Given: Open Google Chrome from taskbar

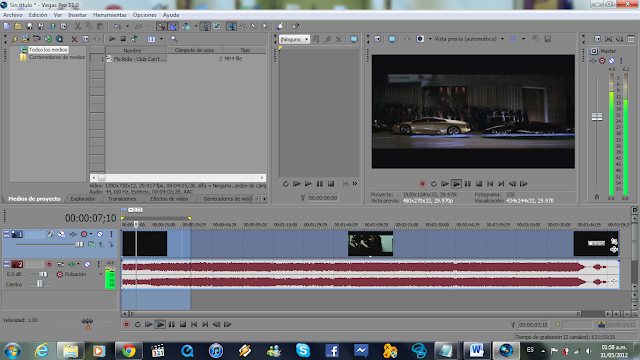Looking at the screenshot, I should [x=129, y=351].
